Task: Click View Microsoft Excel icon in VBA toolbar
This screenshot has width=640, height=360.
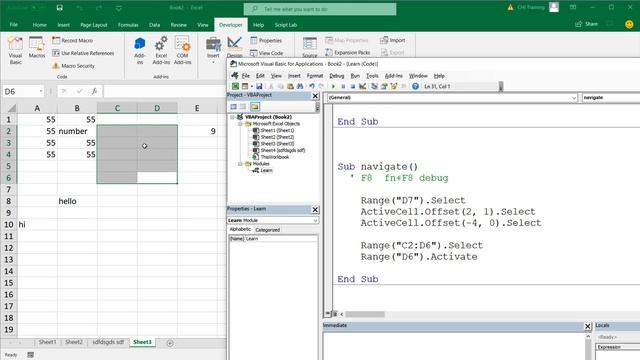Action: (x=236, y=86)
